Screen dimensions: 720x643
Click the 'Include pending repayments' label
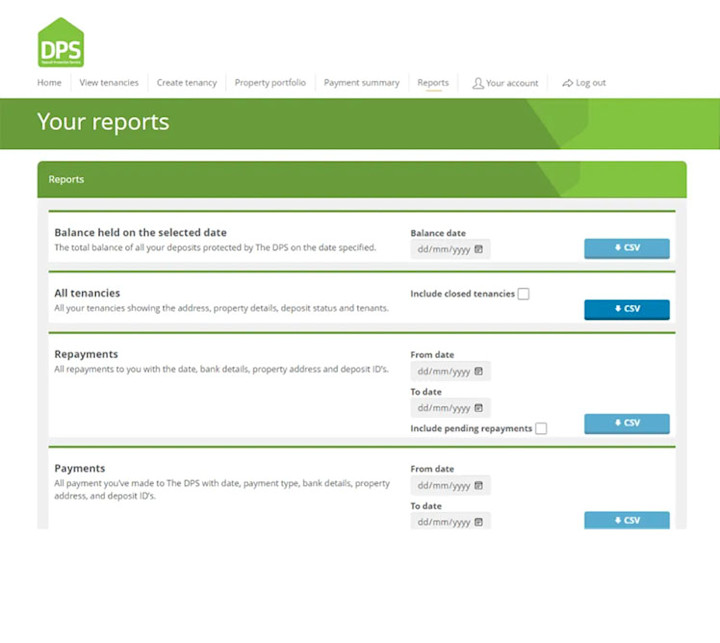point(471,429)
